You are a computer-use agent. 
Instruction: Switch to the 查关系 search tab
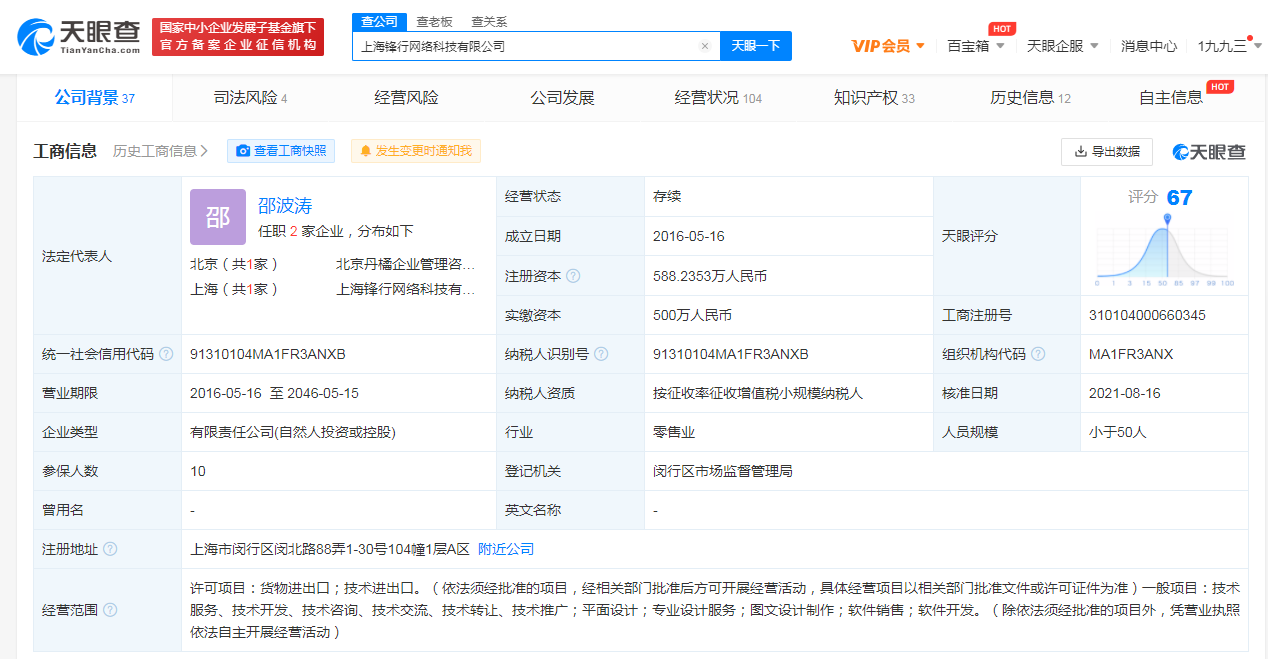(489, 22)
